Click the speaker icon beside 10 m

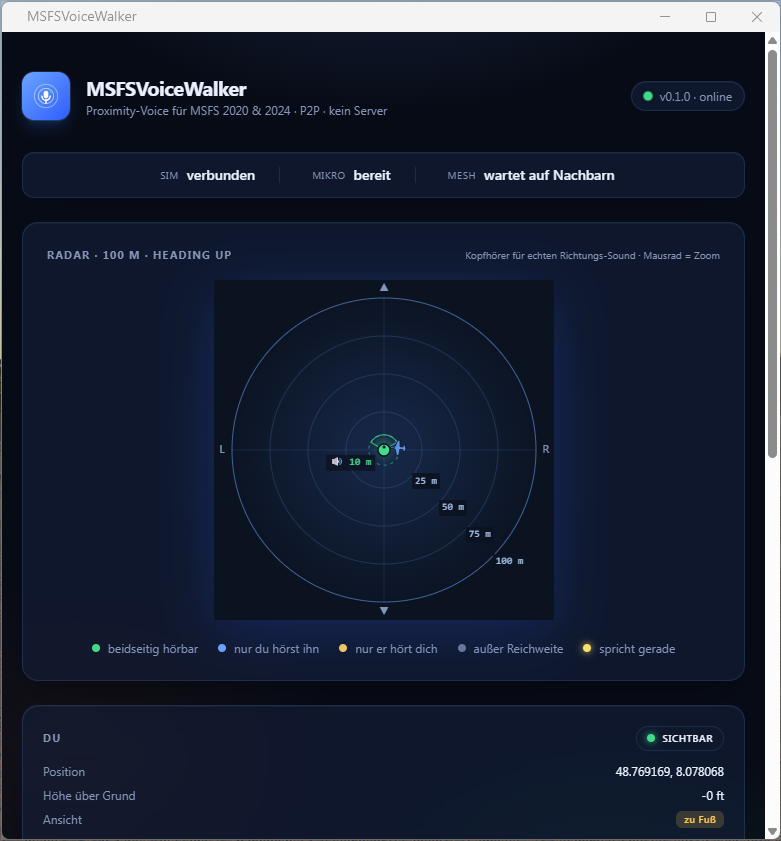pos(336,462)
